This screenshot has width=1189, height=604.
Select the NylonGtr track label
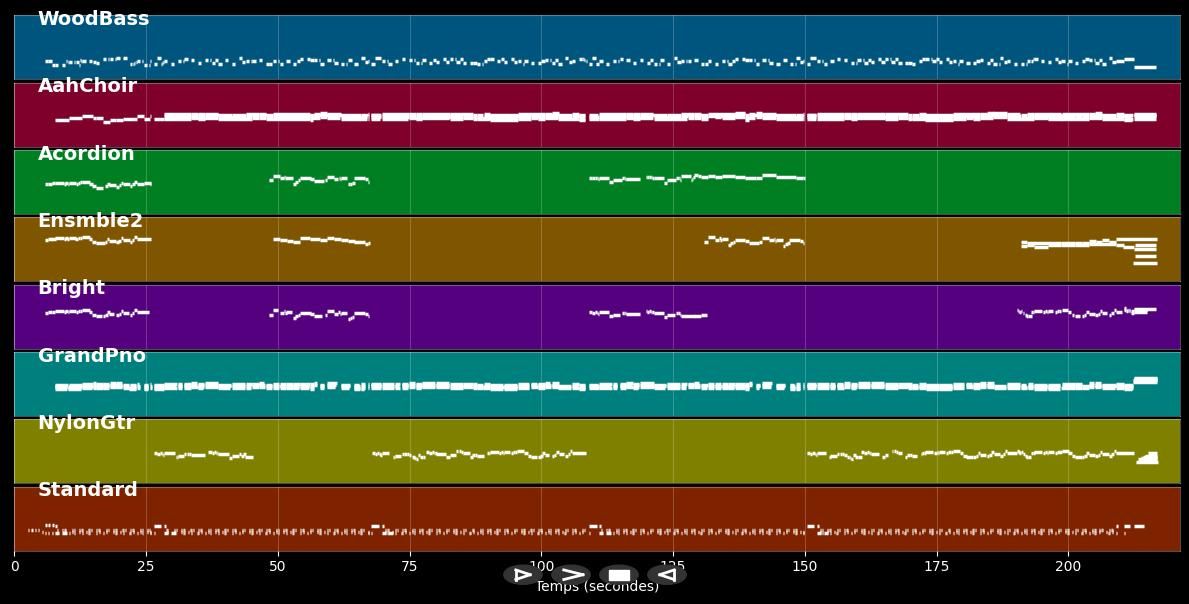[86, 423]
